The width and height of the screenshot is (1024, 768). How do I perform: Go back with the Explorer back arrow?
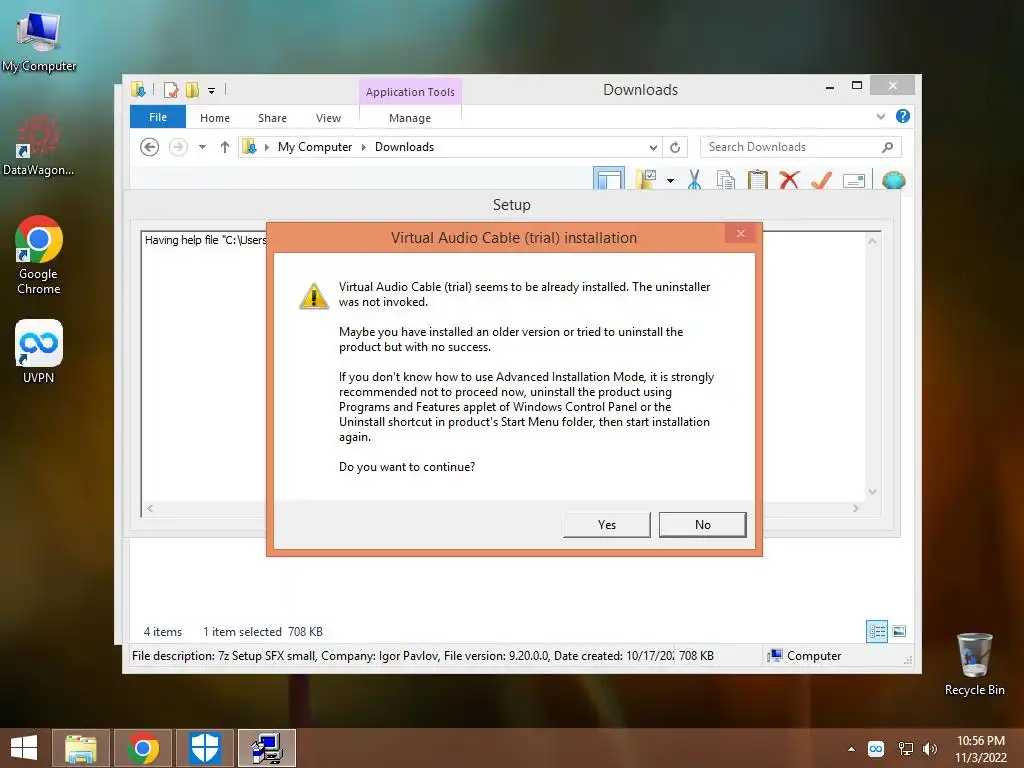tap(150, 147)
